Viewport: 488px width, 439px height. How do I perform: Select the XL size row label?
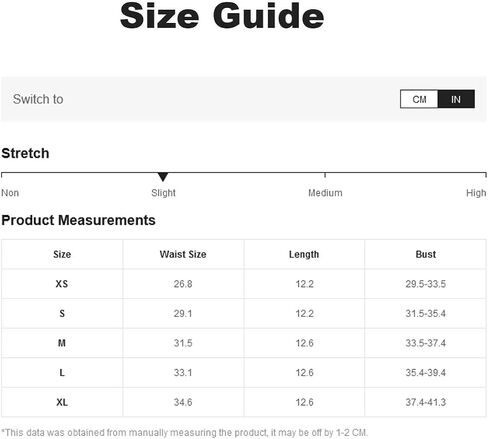pyautogui.click(x=62, y=402)
